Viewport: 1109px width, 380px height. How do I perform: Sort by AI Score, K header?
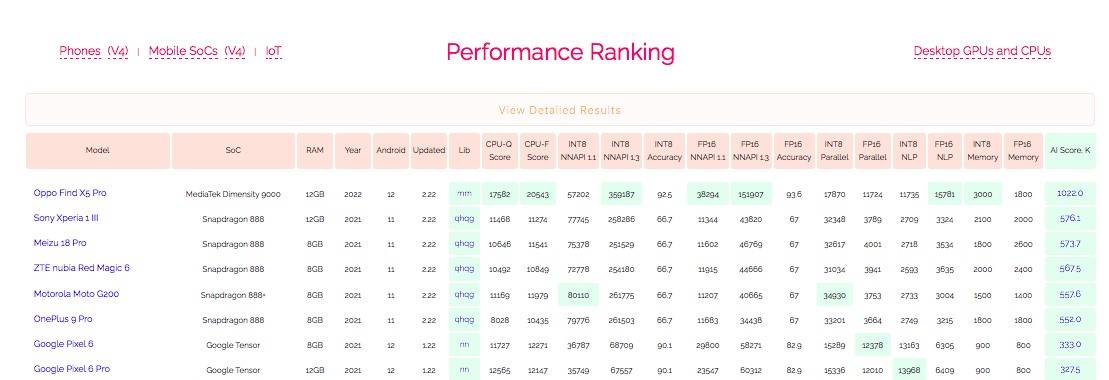point(1069,151)
